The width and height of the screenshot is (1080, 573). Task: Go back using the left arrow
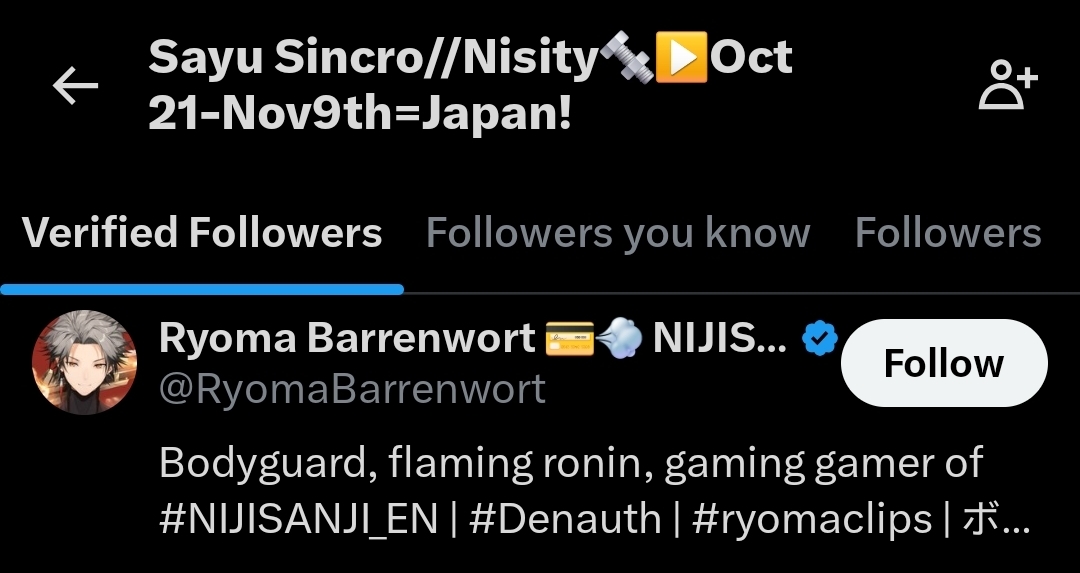click(x=75, y=85)
